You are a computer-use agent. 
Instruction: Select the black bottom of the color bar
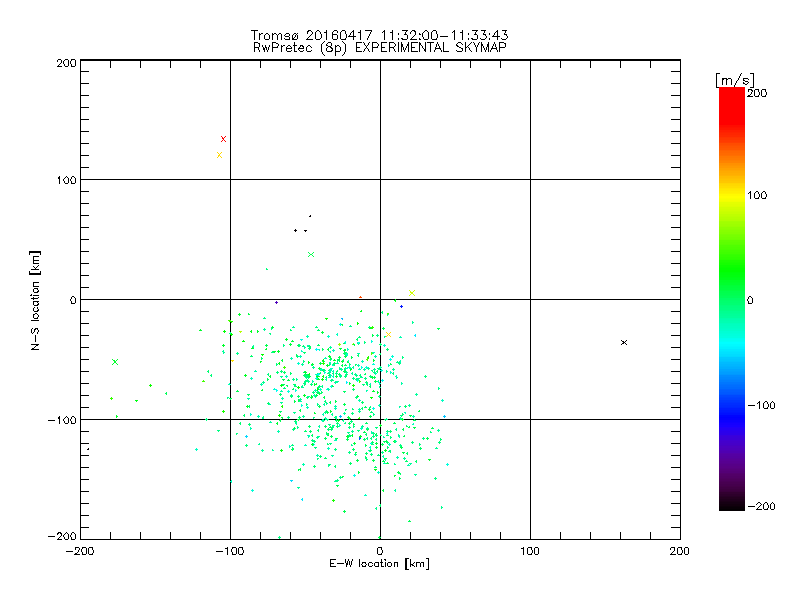[731, 503]
